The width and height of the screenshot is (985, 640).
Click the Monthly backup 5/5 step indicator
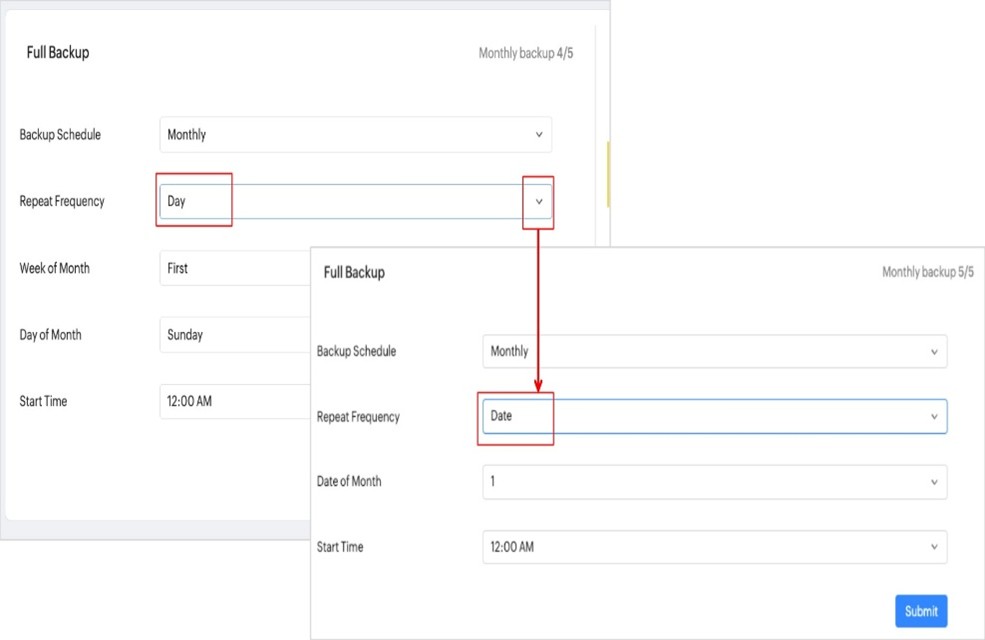(x=927, y=272)
